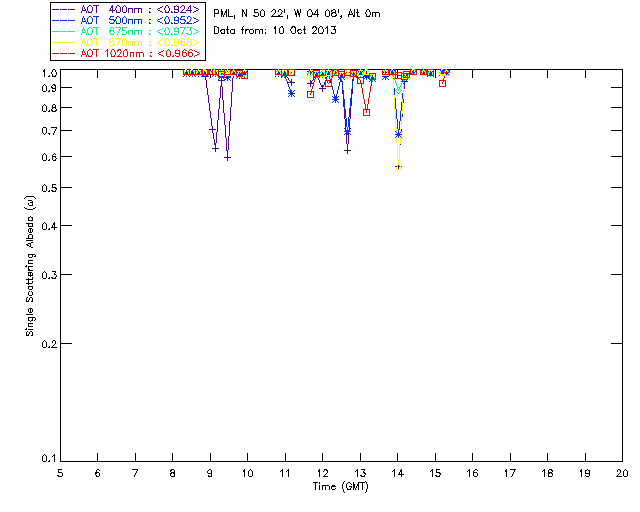Click the red square marker near 0.92 past 15
The image size is (640, 512).
pyautogui.click(x=442, y=83)
